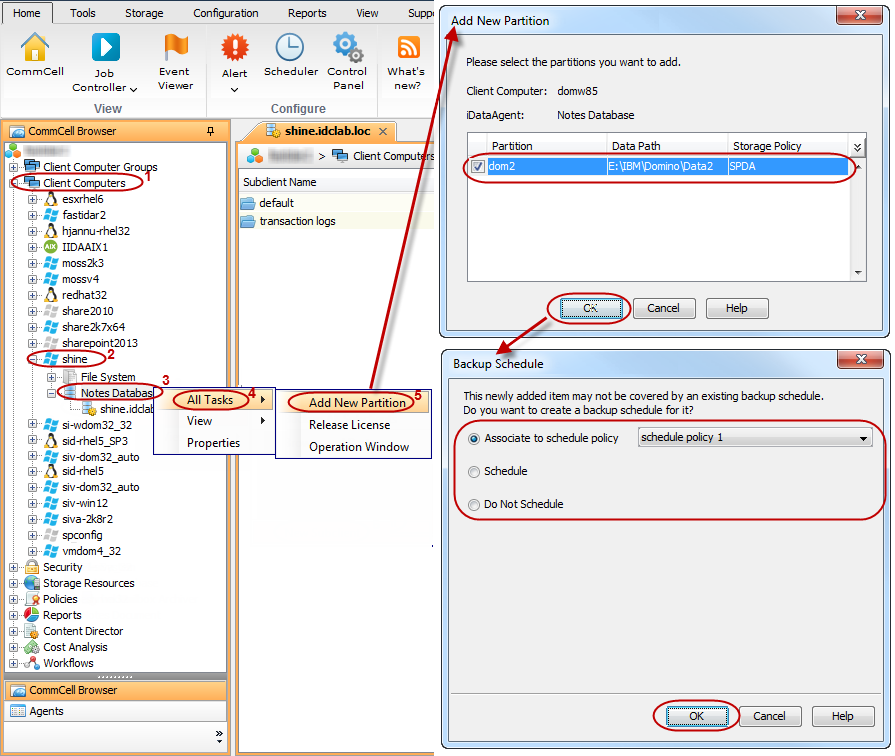Viewport: 895px width, 756px height.
Task: Expand the Security tree node
Action: (x=14, y=568)
